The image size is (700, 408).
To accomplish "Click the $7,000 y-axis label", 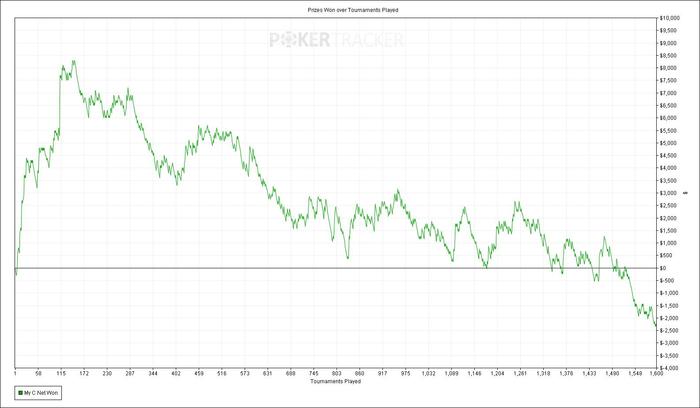I will (x=669, y=93).
